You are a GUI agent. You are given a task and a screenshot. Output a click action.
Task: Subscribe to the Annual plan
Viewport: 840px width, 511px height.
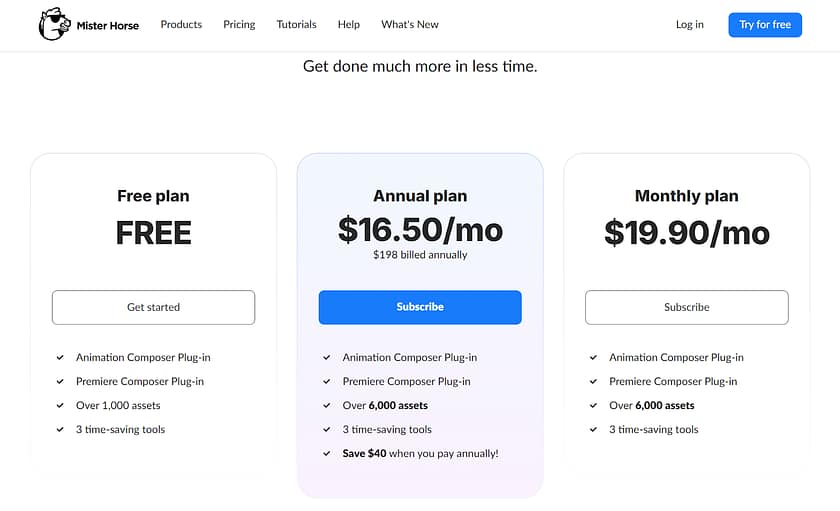click(x=420, y=307)
